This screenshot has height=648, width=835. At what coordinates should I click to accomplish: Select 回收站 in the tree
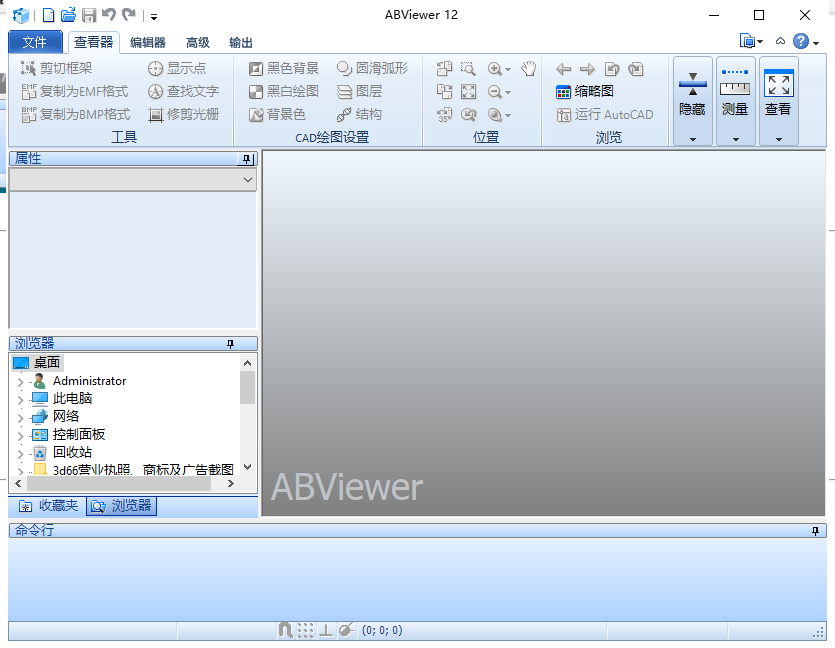(x=72, y=453)
